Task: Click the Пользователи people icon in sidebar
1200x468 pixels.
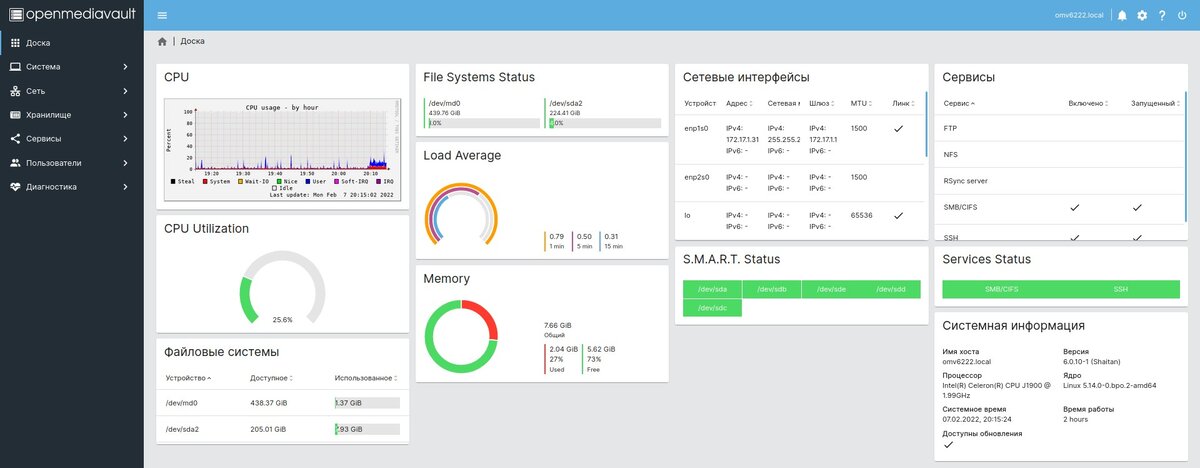Action: [14, 163]
